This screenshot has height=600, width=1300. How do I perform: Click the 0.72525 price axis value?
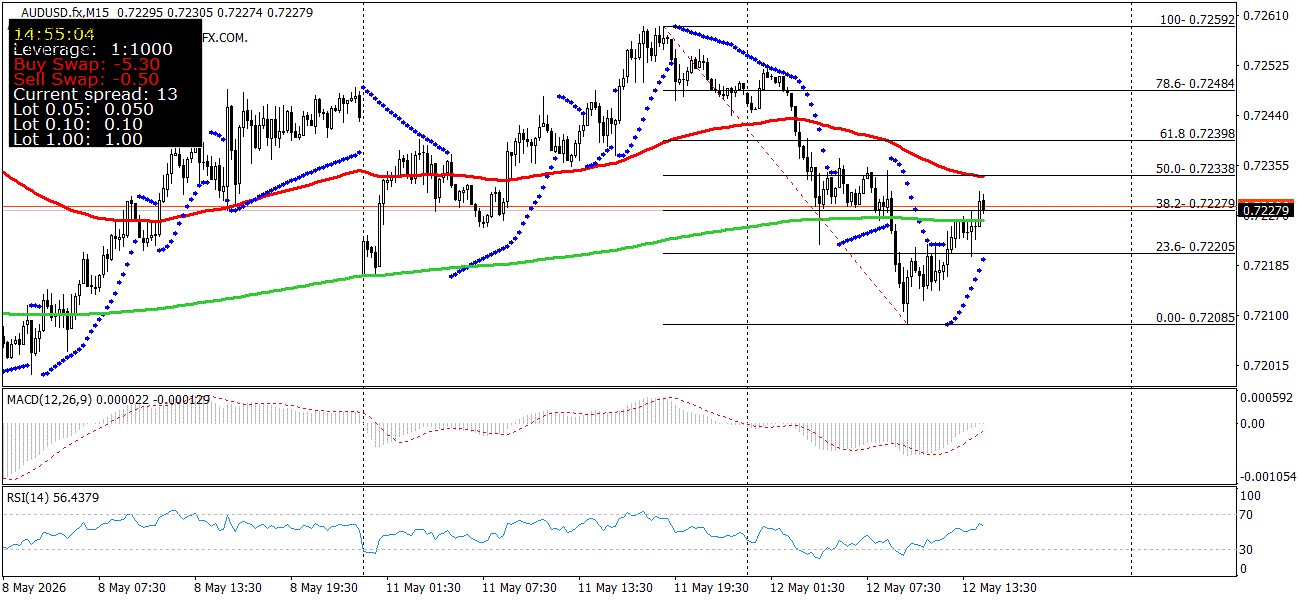point(1266,66)
